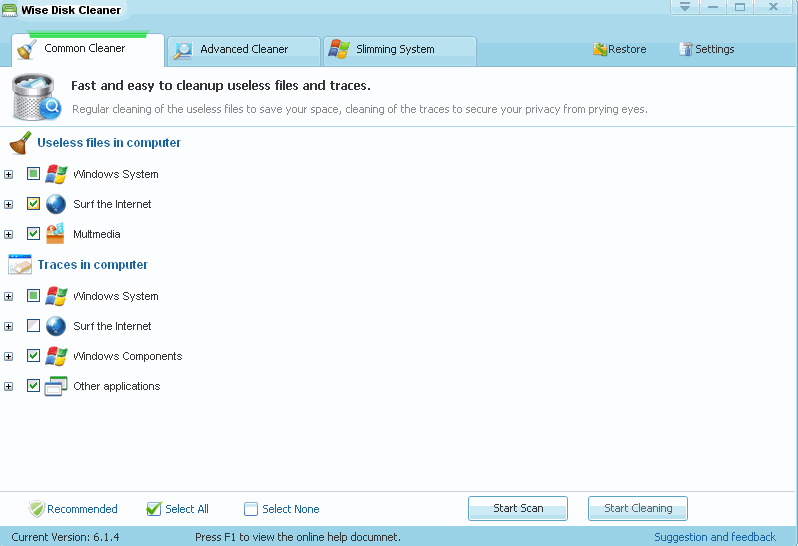Expand the Multimedia tree node

(9, 235)
